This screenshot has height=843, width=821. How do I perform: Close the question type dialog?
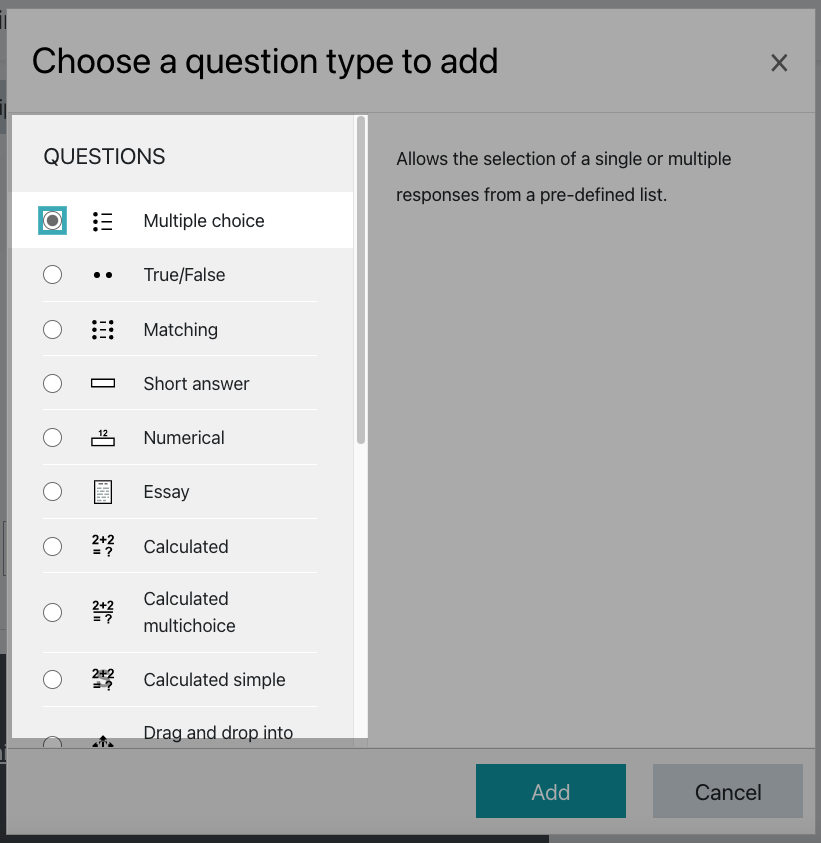click(779, 63)
